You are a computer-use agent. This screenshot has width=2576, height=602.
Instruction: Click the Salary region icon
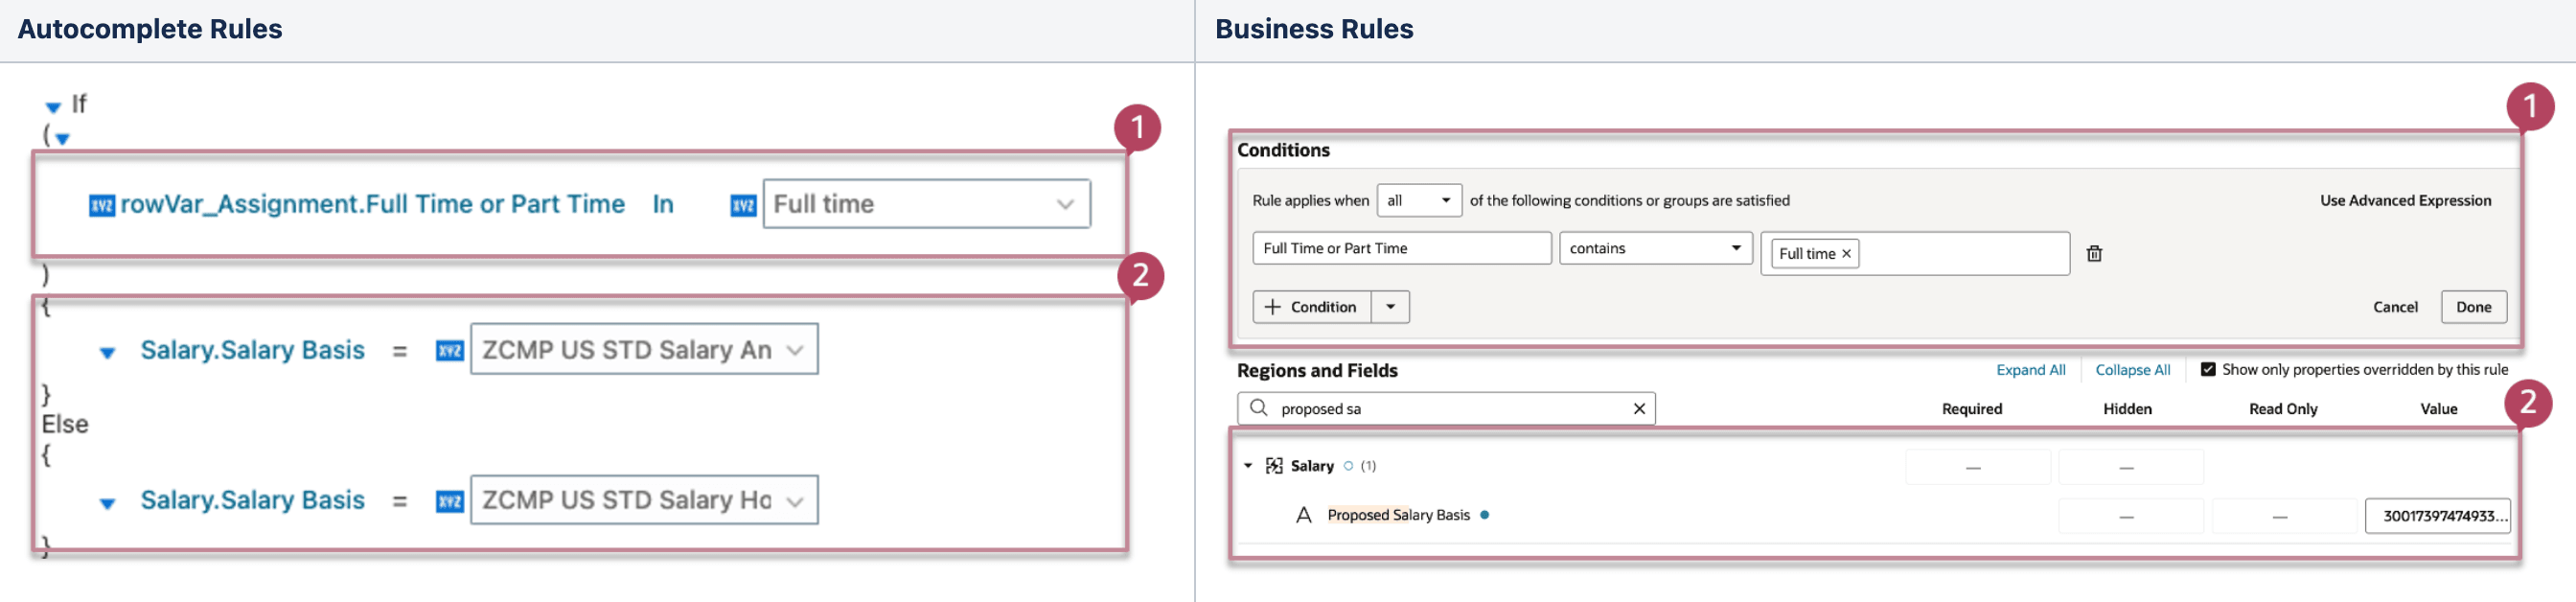coord(1274,466)
